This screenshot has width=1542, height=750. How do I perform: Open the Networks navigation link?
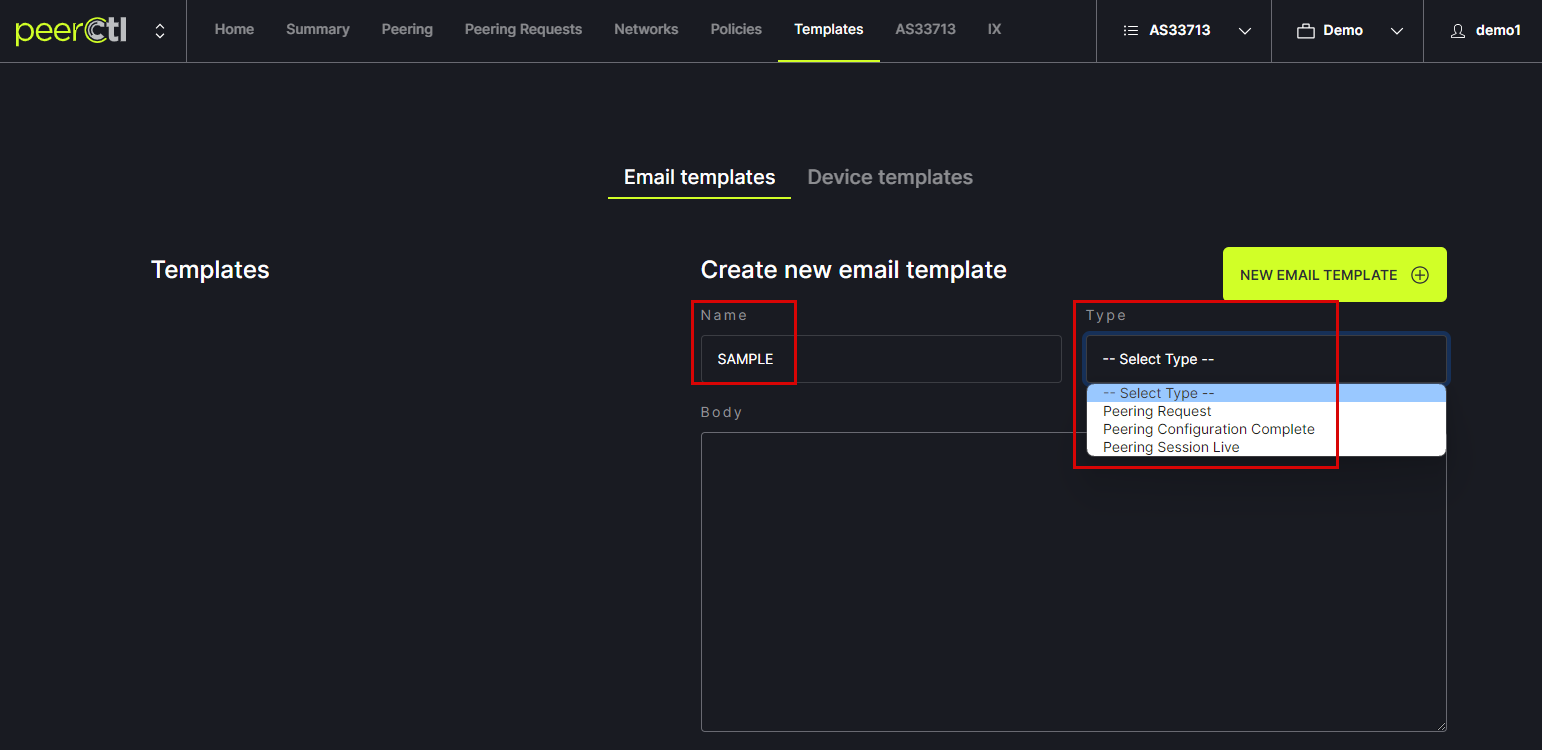646,30
